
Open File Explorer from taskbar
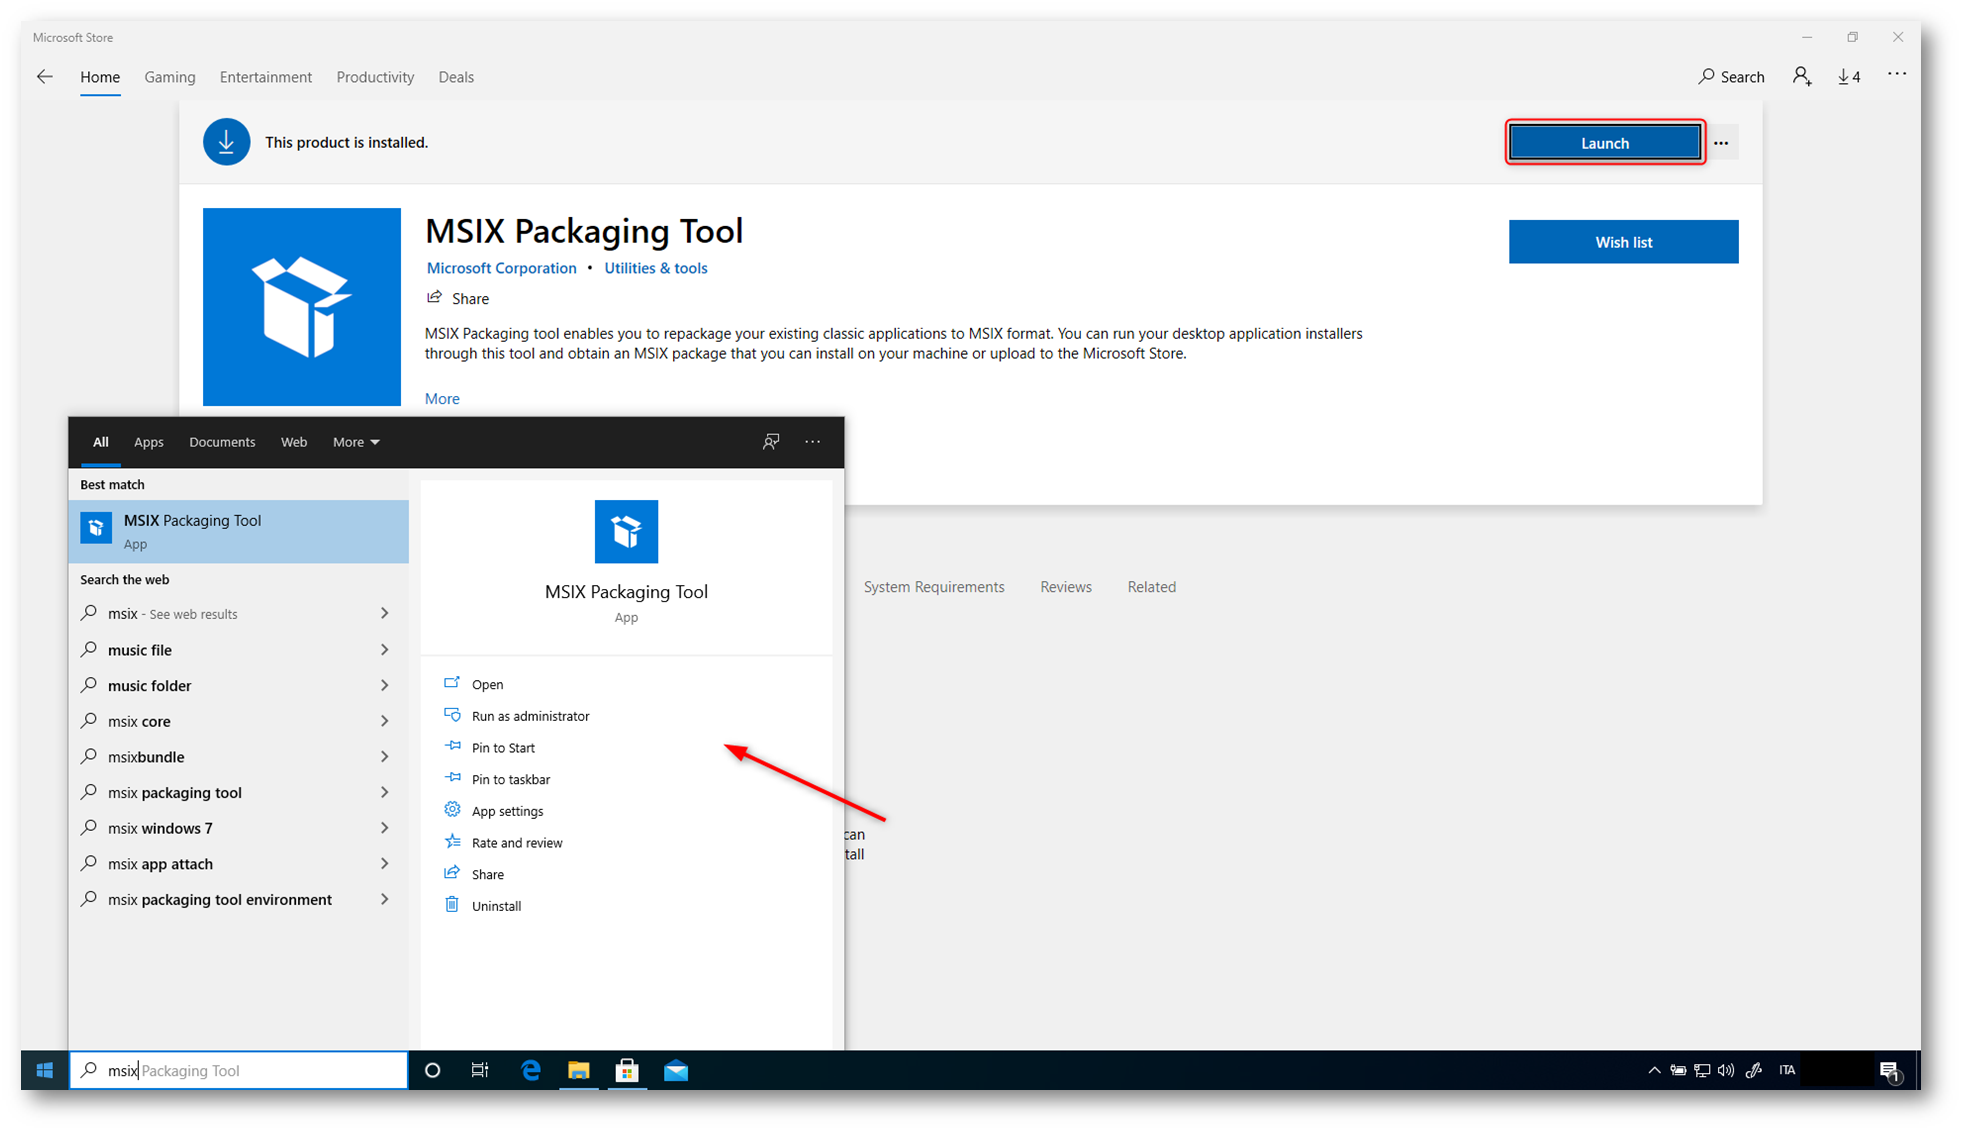[578, 1070]
